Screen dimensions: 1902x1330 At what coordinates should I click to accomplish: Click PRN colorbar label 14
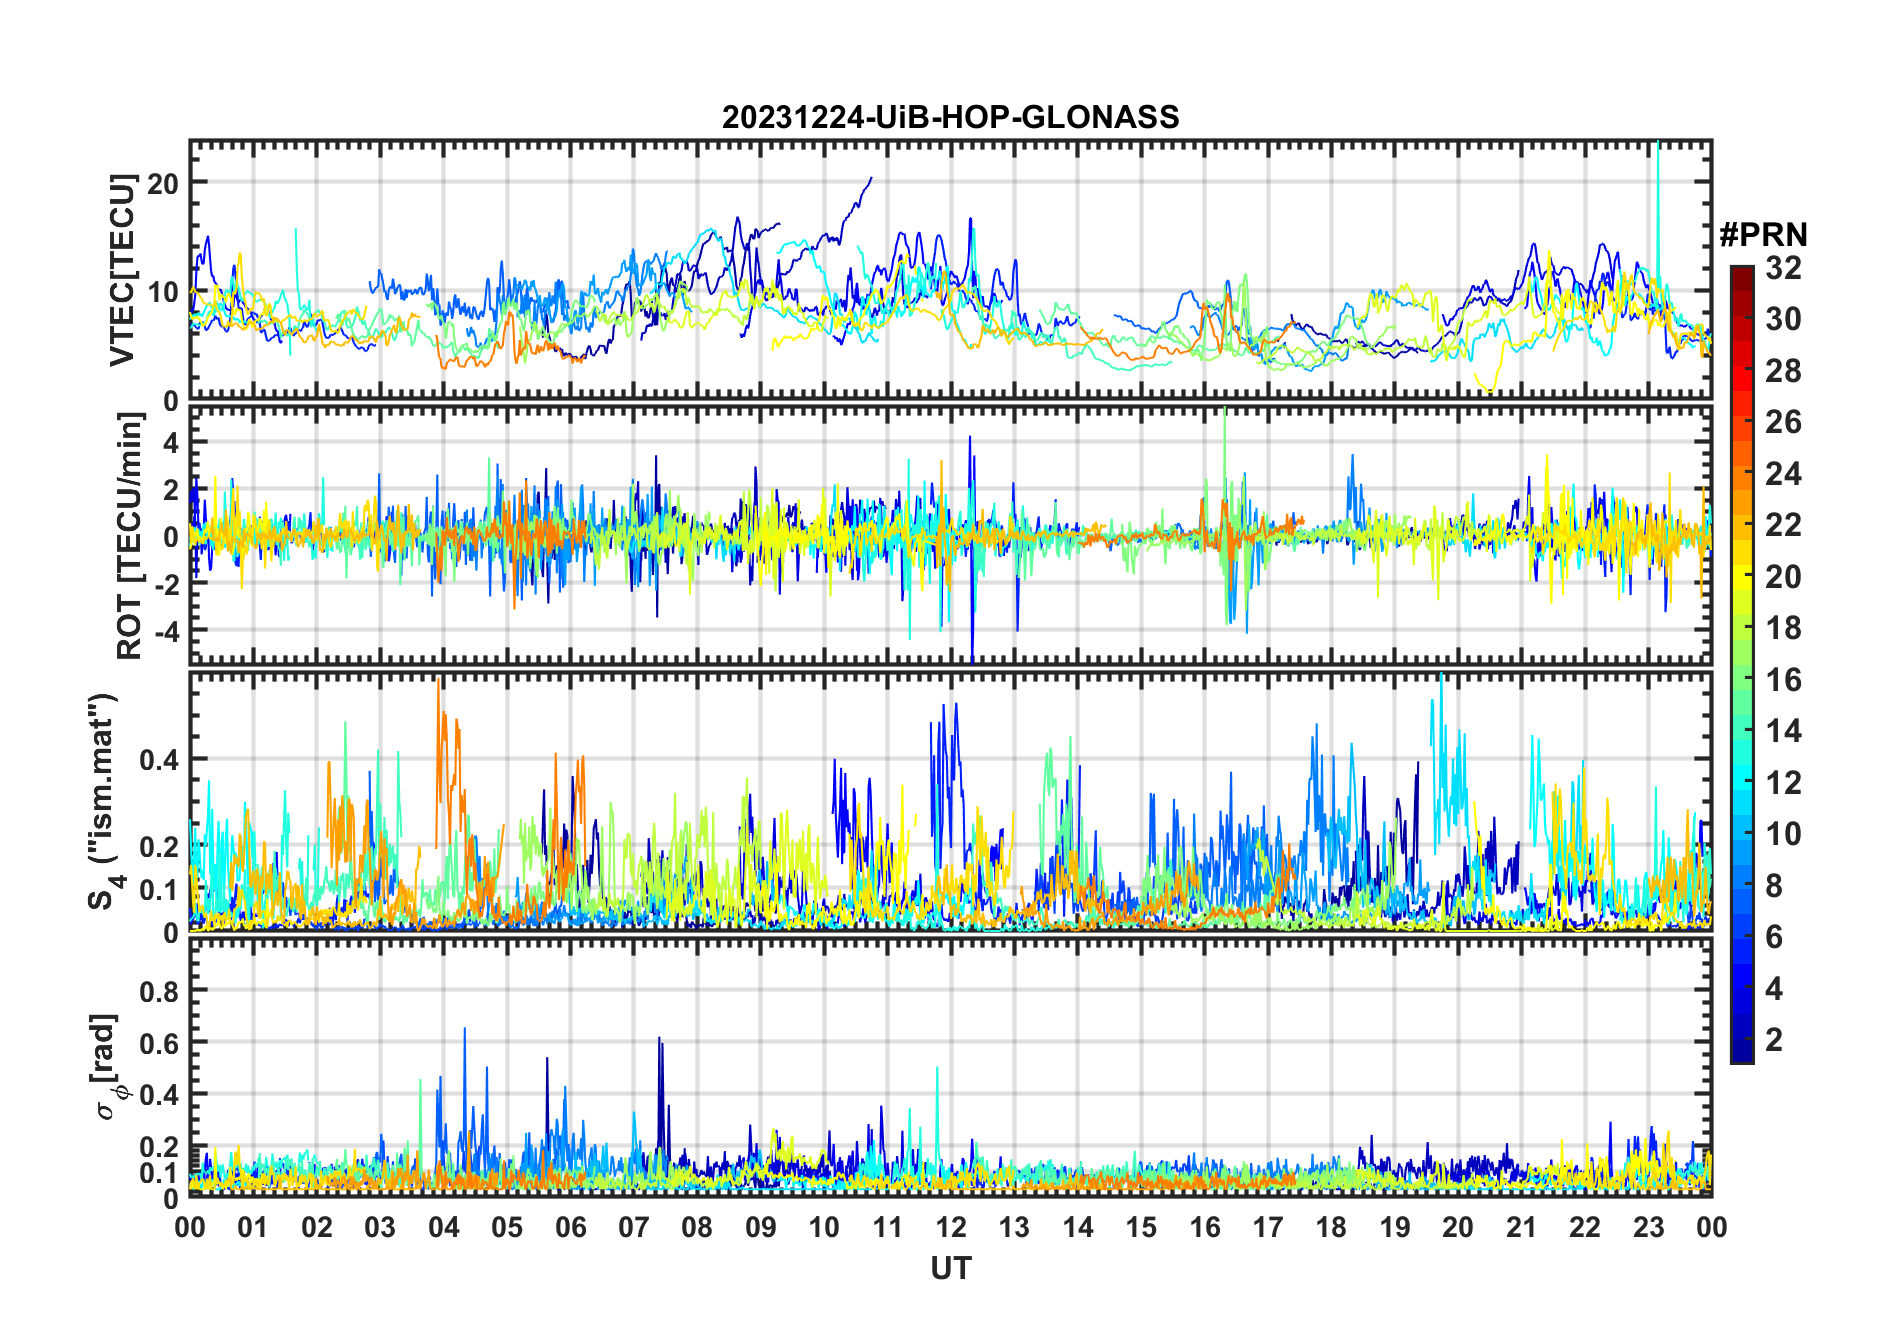pos(1784,731)
